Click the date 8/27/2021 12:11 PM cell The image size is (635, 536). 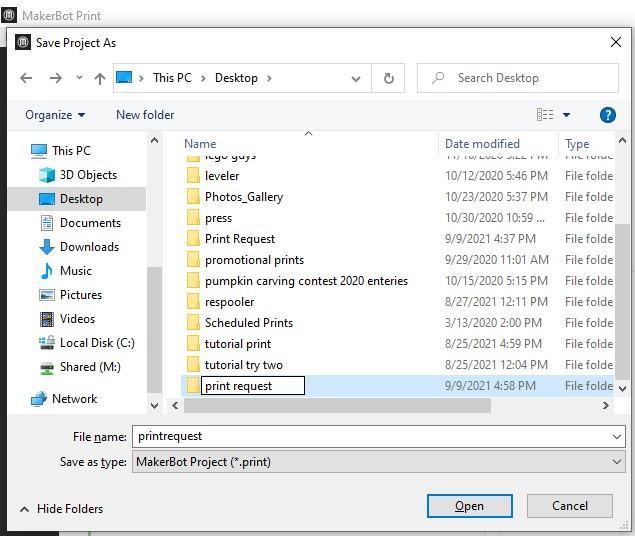496,302
